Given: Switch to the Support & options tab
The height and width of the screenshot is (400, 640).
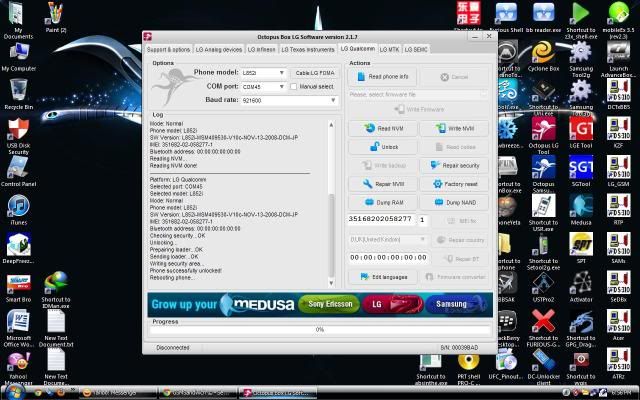Looking at the screenshot, I should point(168,49).
